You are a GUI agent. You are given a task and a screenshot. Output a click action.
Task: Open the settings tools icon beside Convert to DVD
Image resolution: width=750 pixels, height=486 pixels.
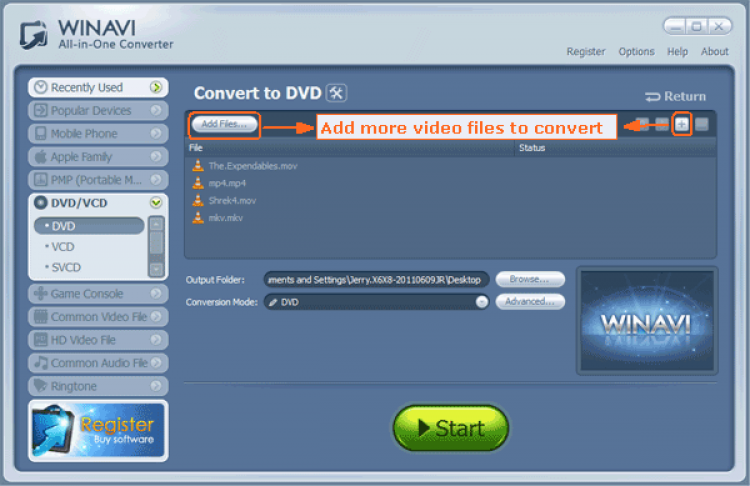point(336,93)
